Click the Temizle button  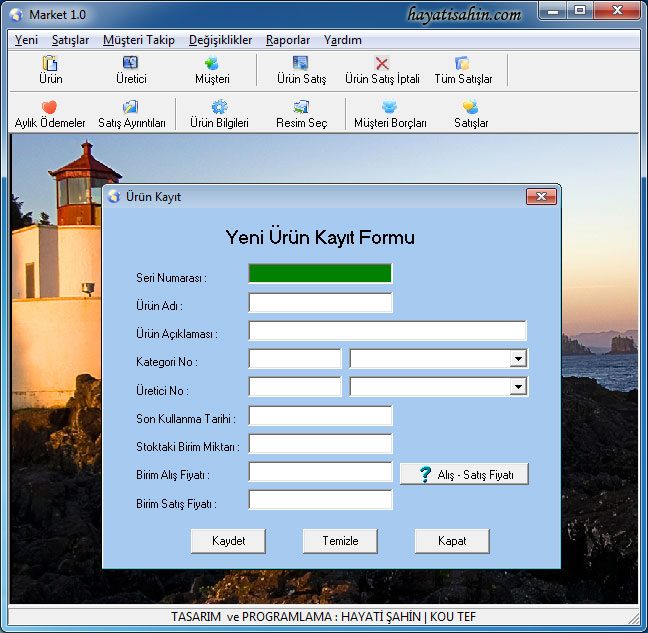(x=340, y=541)
